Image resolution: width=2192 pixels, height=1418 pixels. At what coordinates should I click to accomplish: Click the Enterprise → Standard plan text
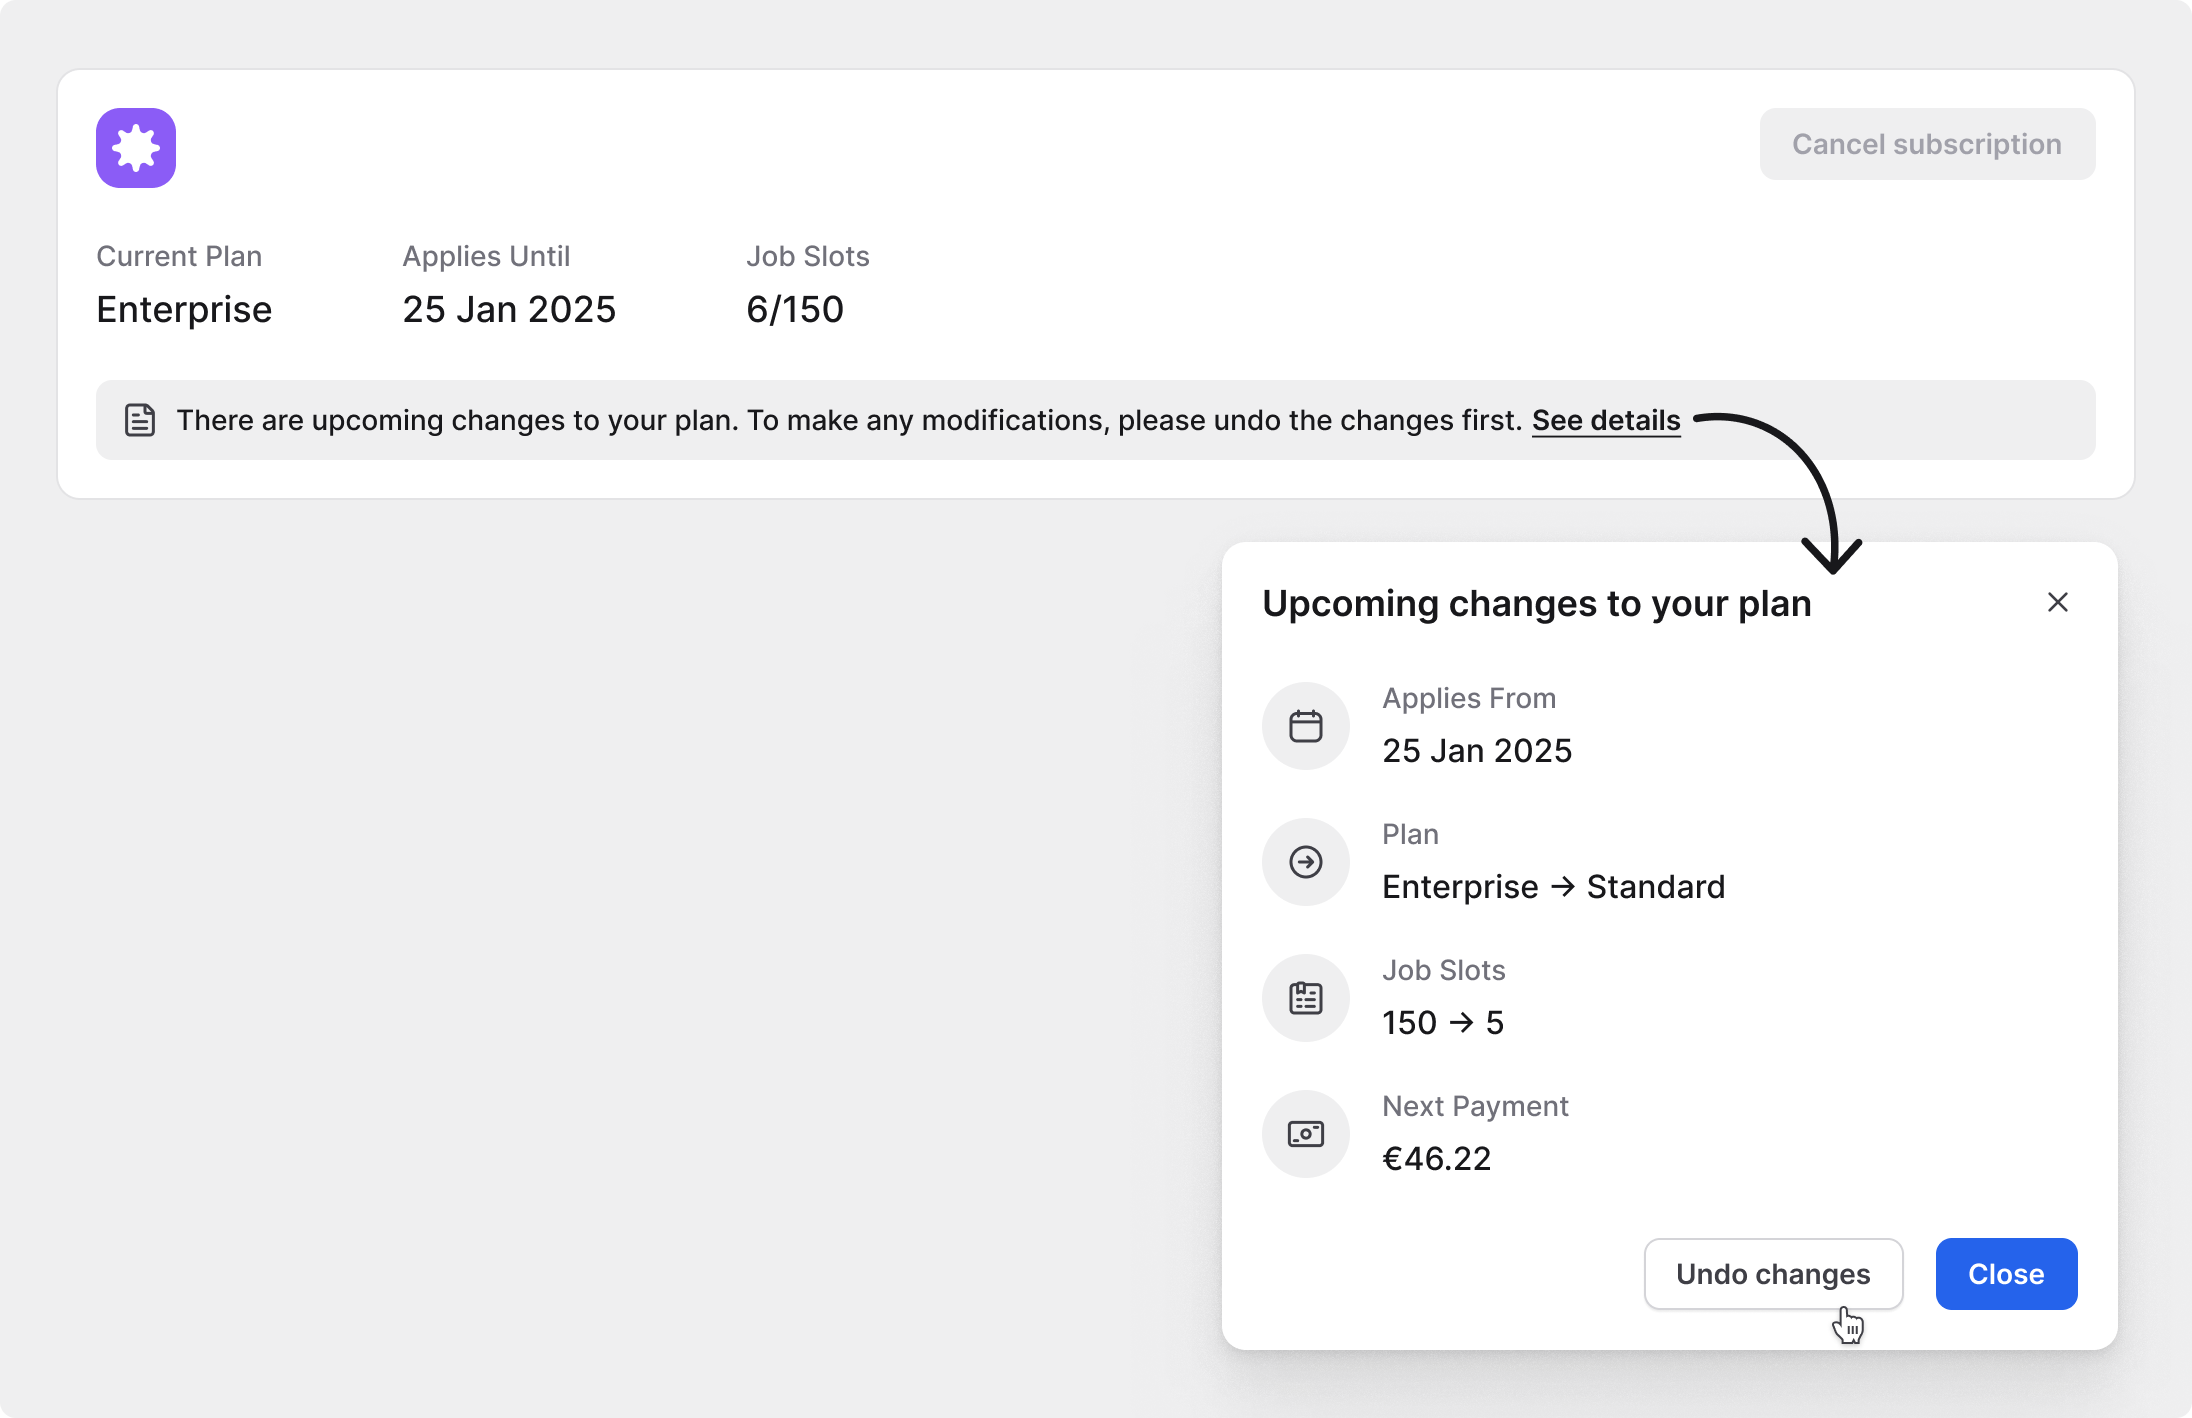click(x=1553, y=887)
